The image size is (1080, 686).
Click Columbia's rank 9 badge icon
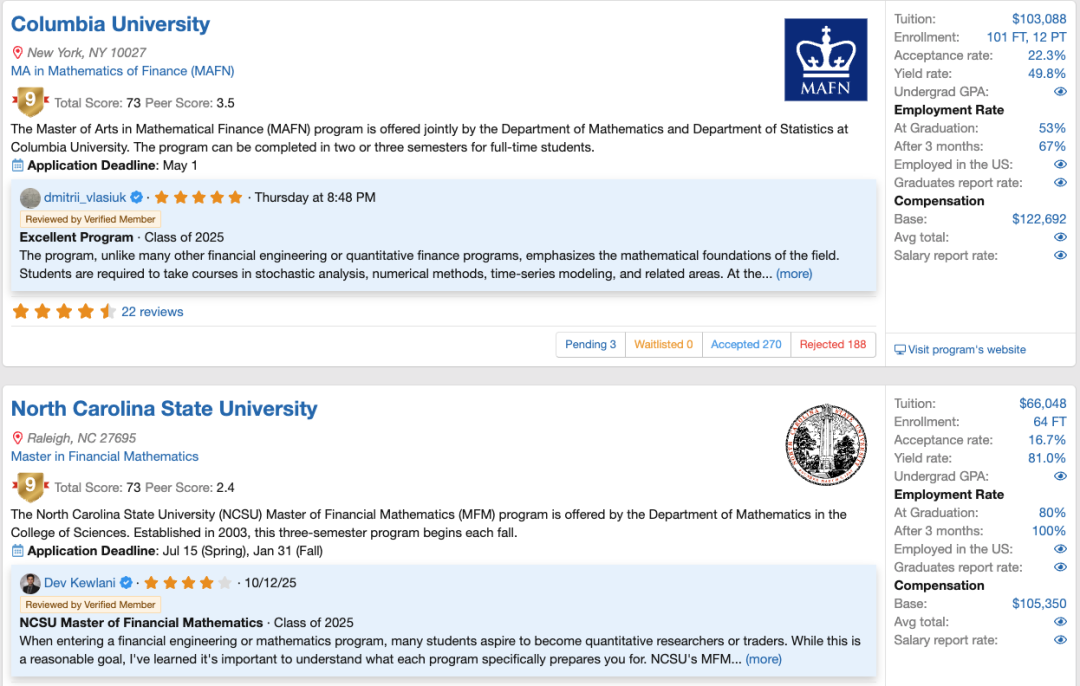click(30, 101)
